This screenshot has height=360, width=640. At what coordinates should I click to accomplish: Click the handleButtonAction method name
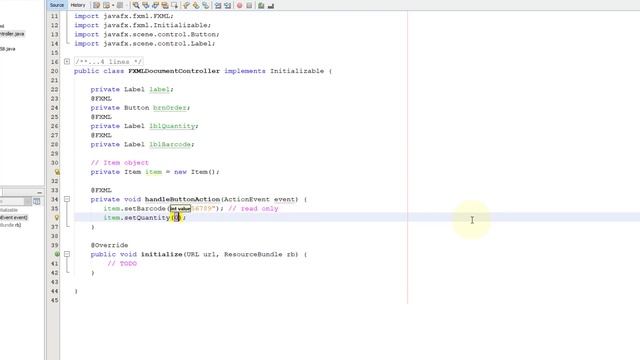(x=182, y=199)
